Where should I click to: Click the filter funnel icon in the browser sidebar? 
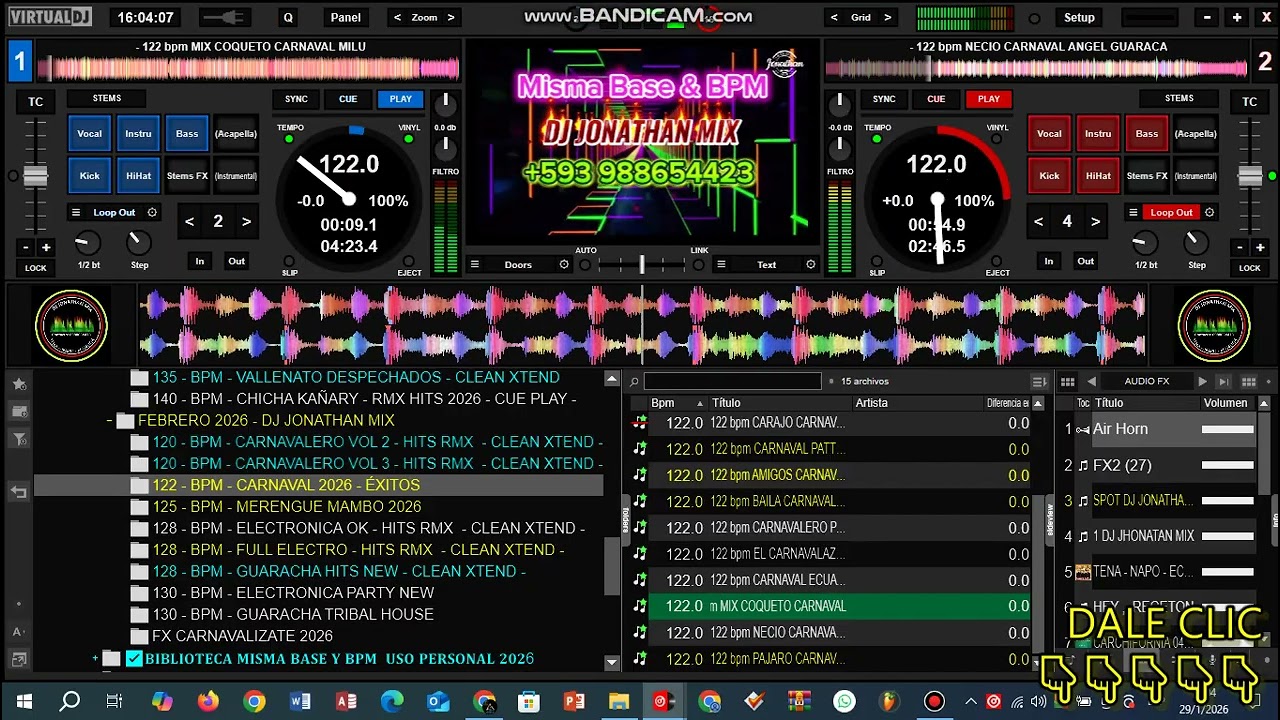click(19, 439)
